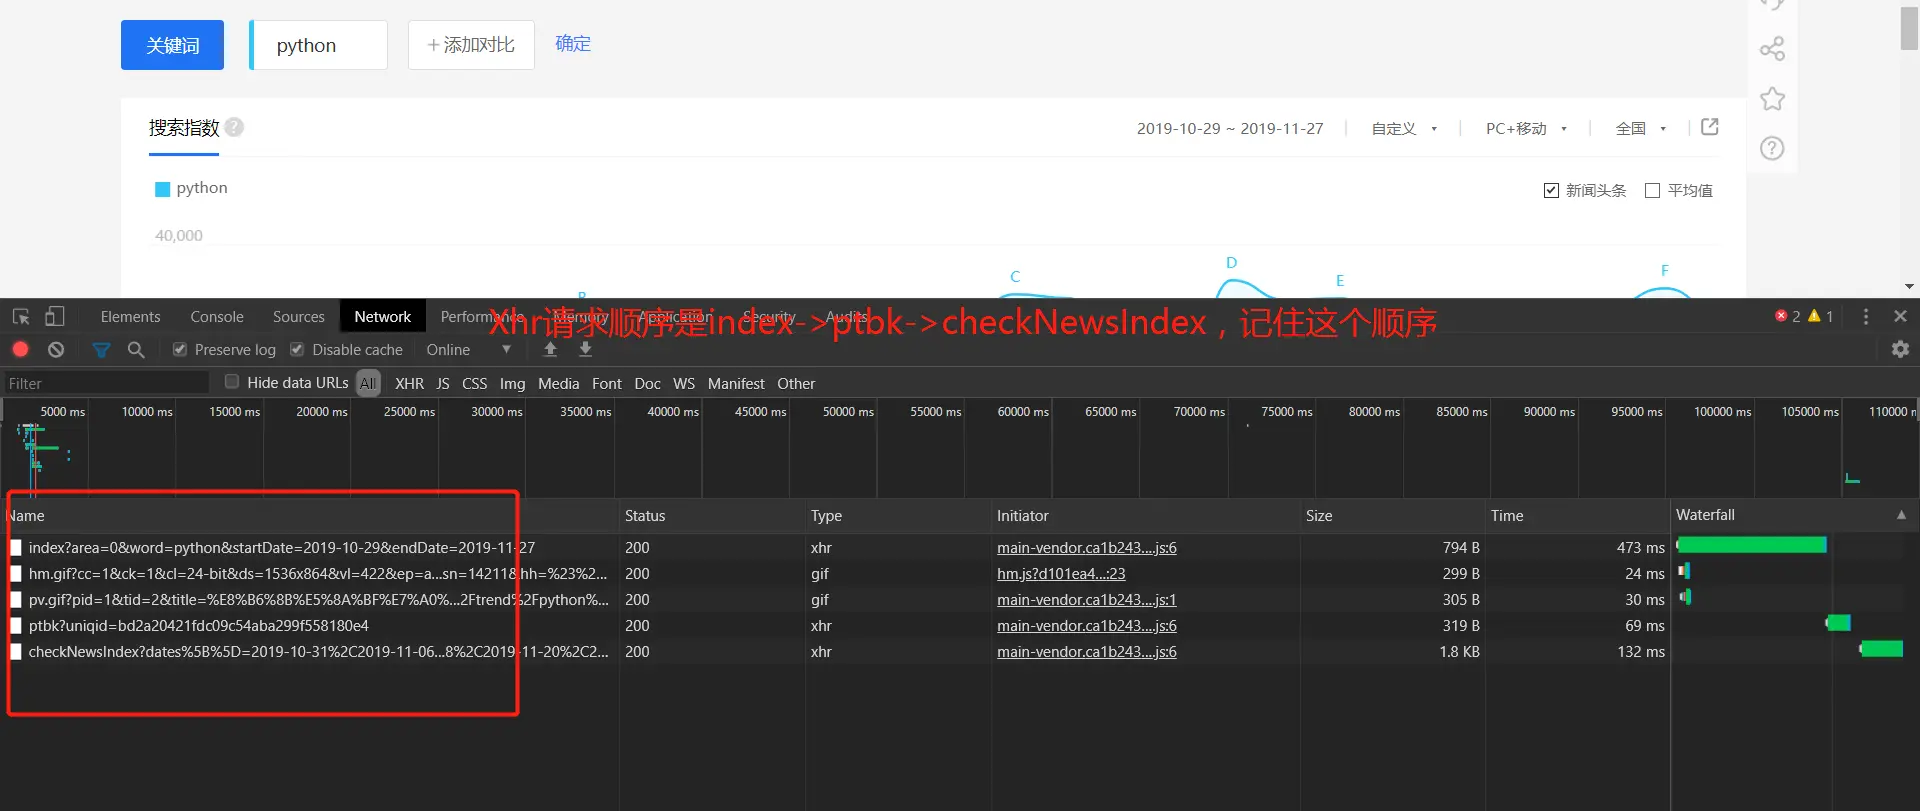
Task: Toggle the network filter funnel icon
Action: coord(101,349)
